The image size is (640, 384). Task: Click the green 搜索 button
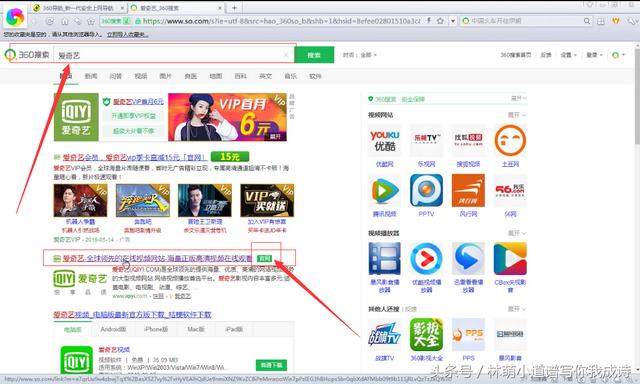point(314,55)
